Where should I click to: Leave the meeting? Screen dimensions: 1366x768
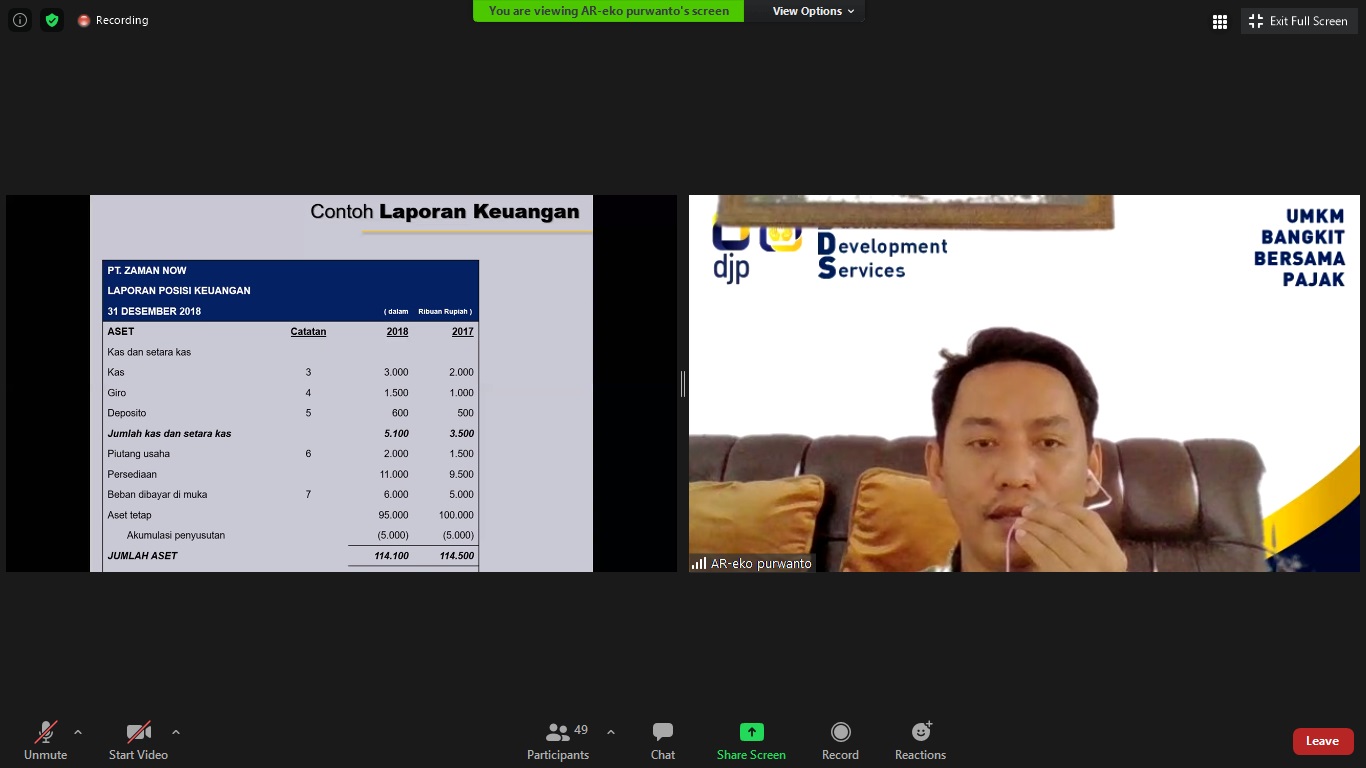tap(1322, 741)
